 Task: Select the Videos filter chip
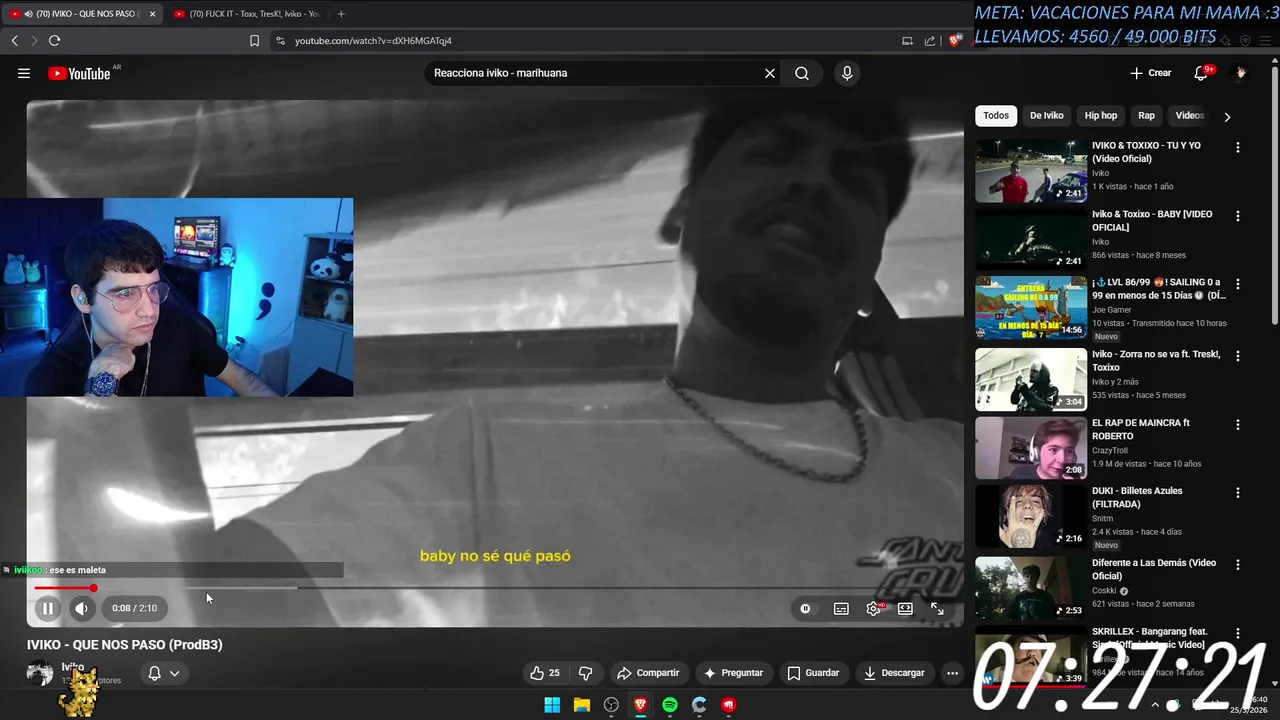[1189, 115]
